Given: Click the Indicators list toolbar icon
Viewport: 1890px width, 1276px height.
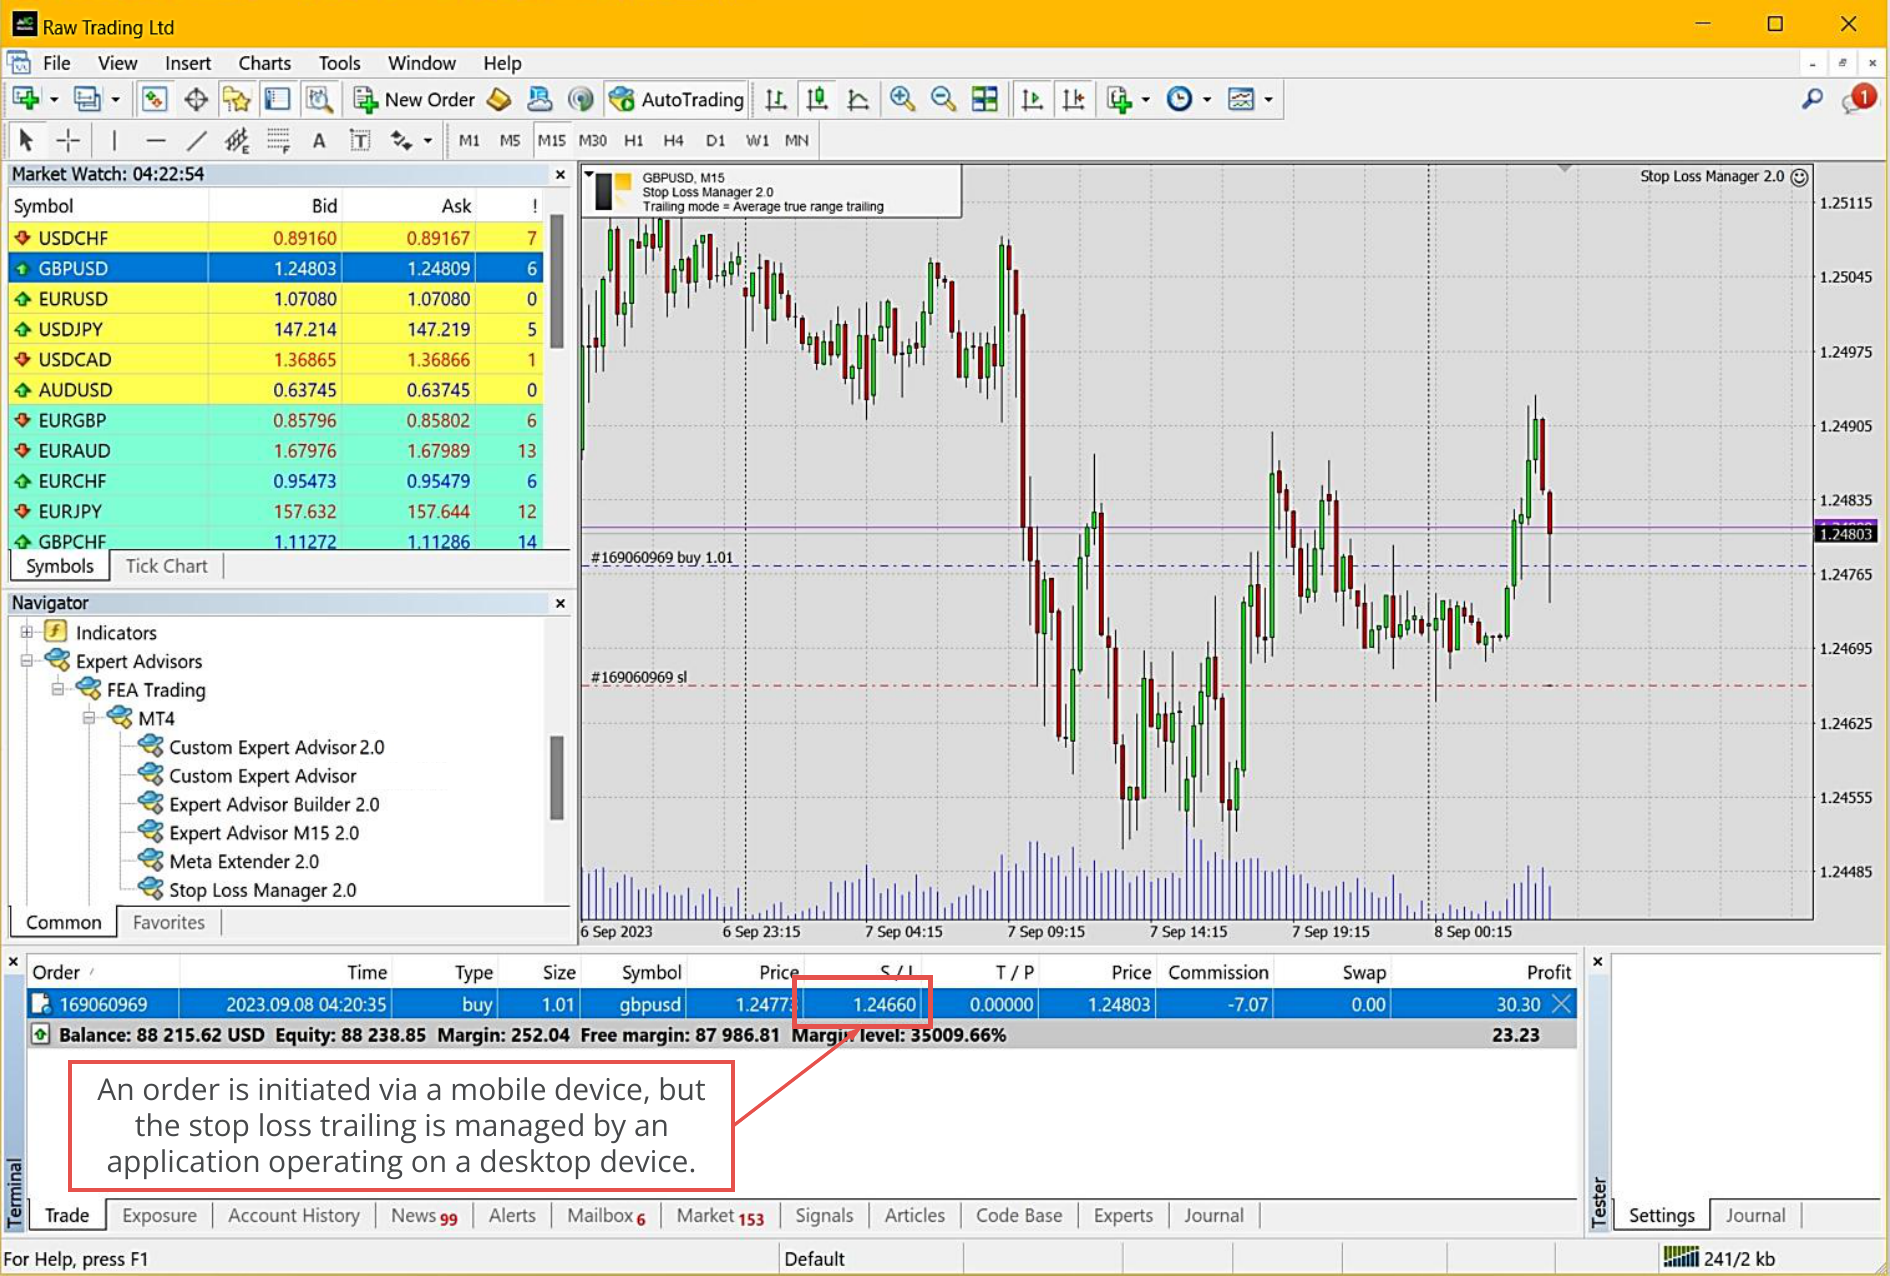Looking at the screenshot, I should 1119,99.
